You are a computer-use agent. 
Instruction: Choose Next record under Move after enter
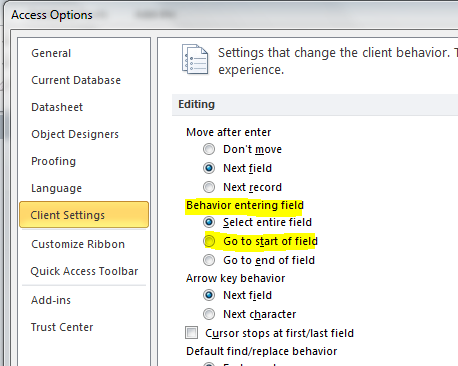pyautogui.click(x=209, y=187)
